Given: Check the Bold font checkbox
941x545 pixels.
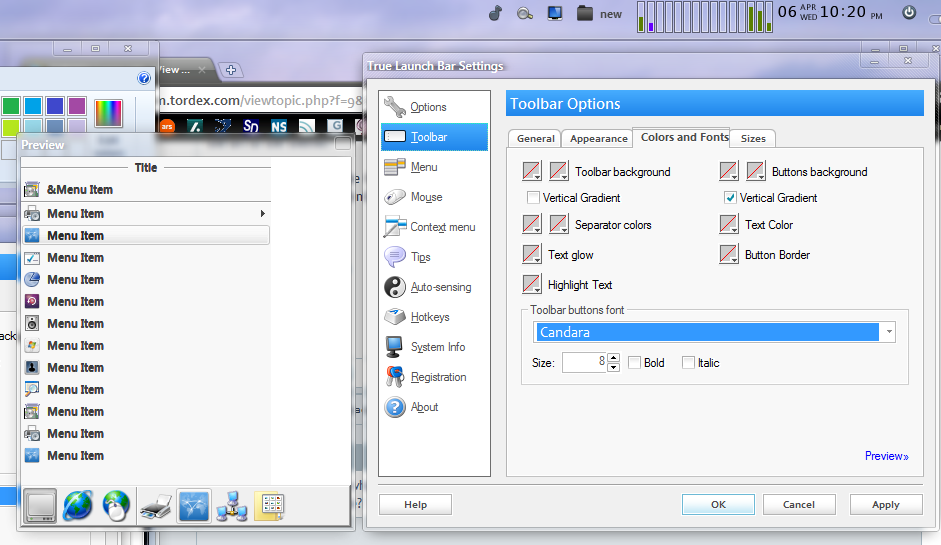Looking at the screenshot, I should click(635, 363).
